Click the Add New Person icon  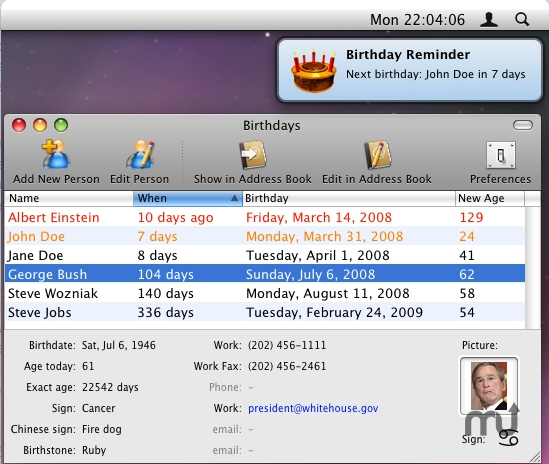[x=56, y=154]
